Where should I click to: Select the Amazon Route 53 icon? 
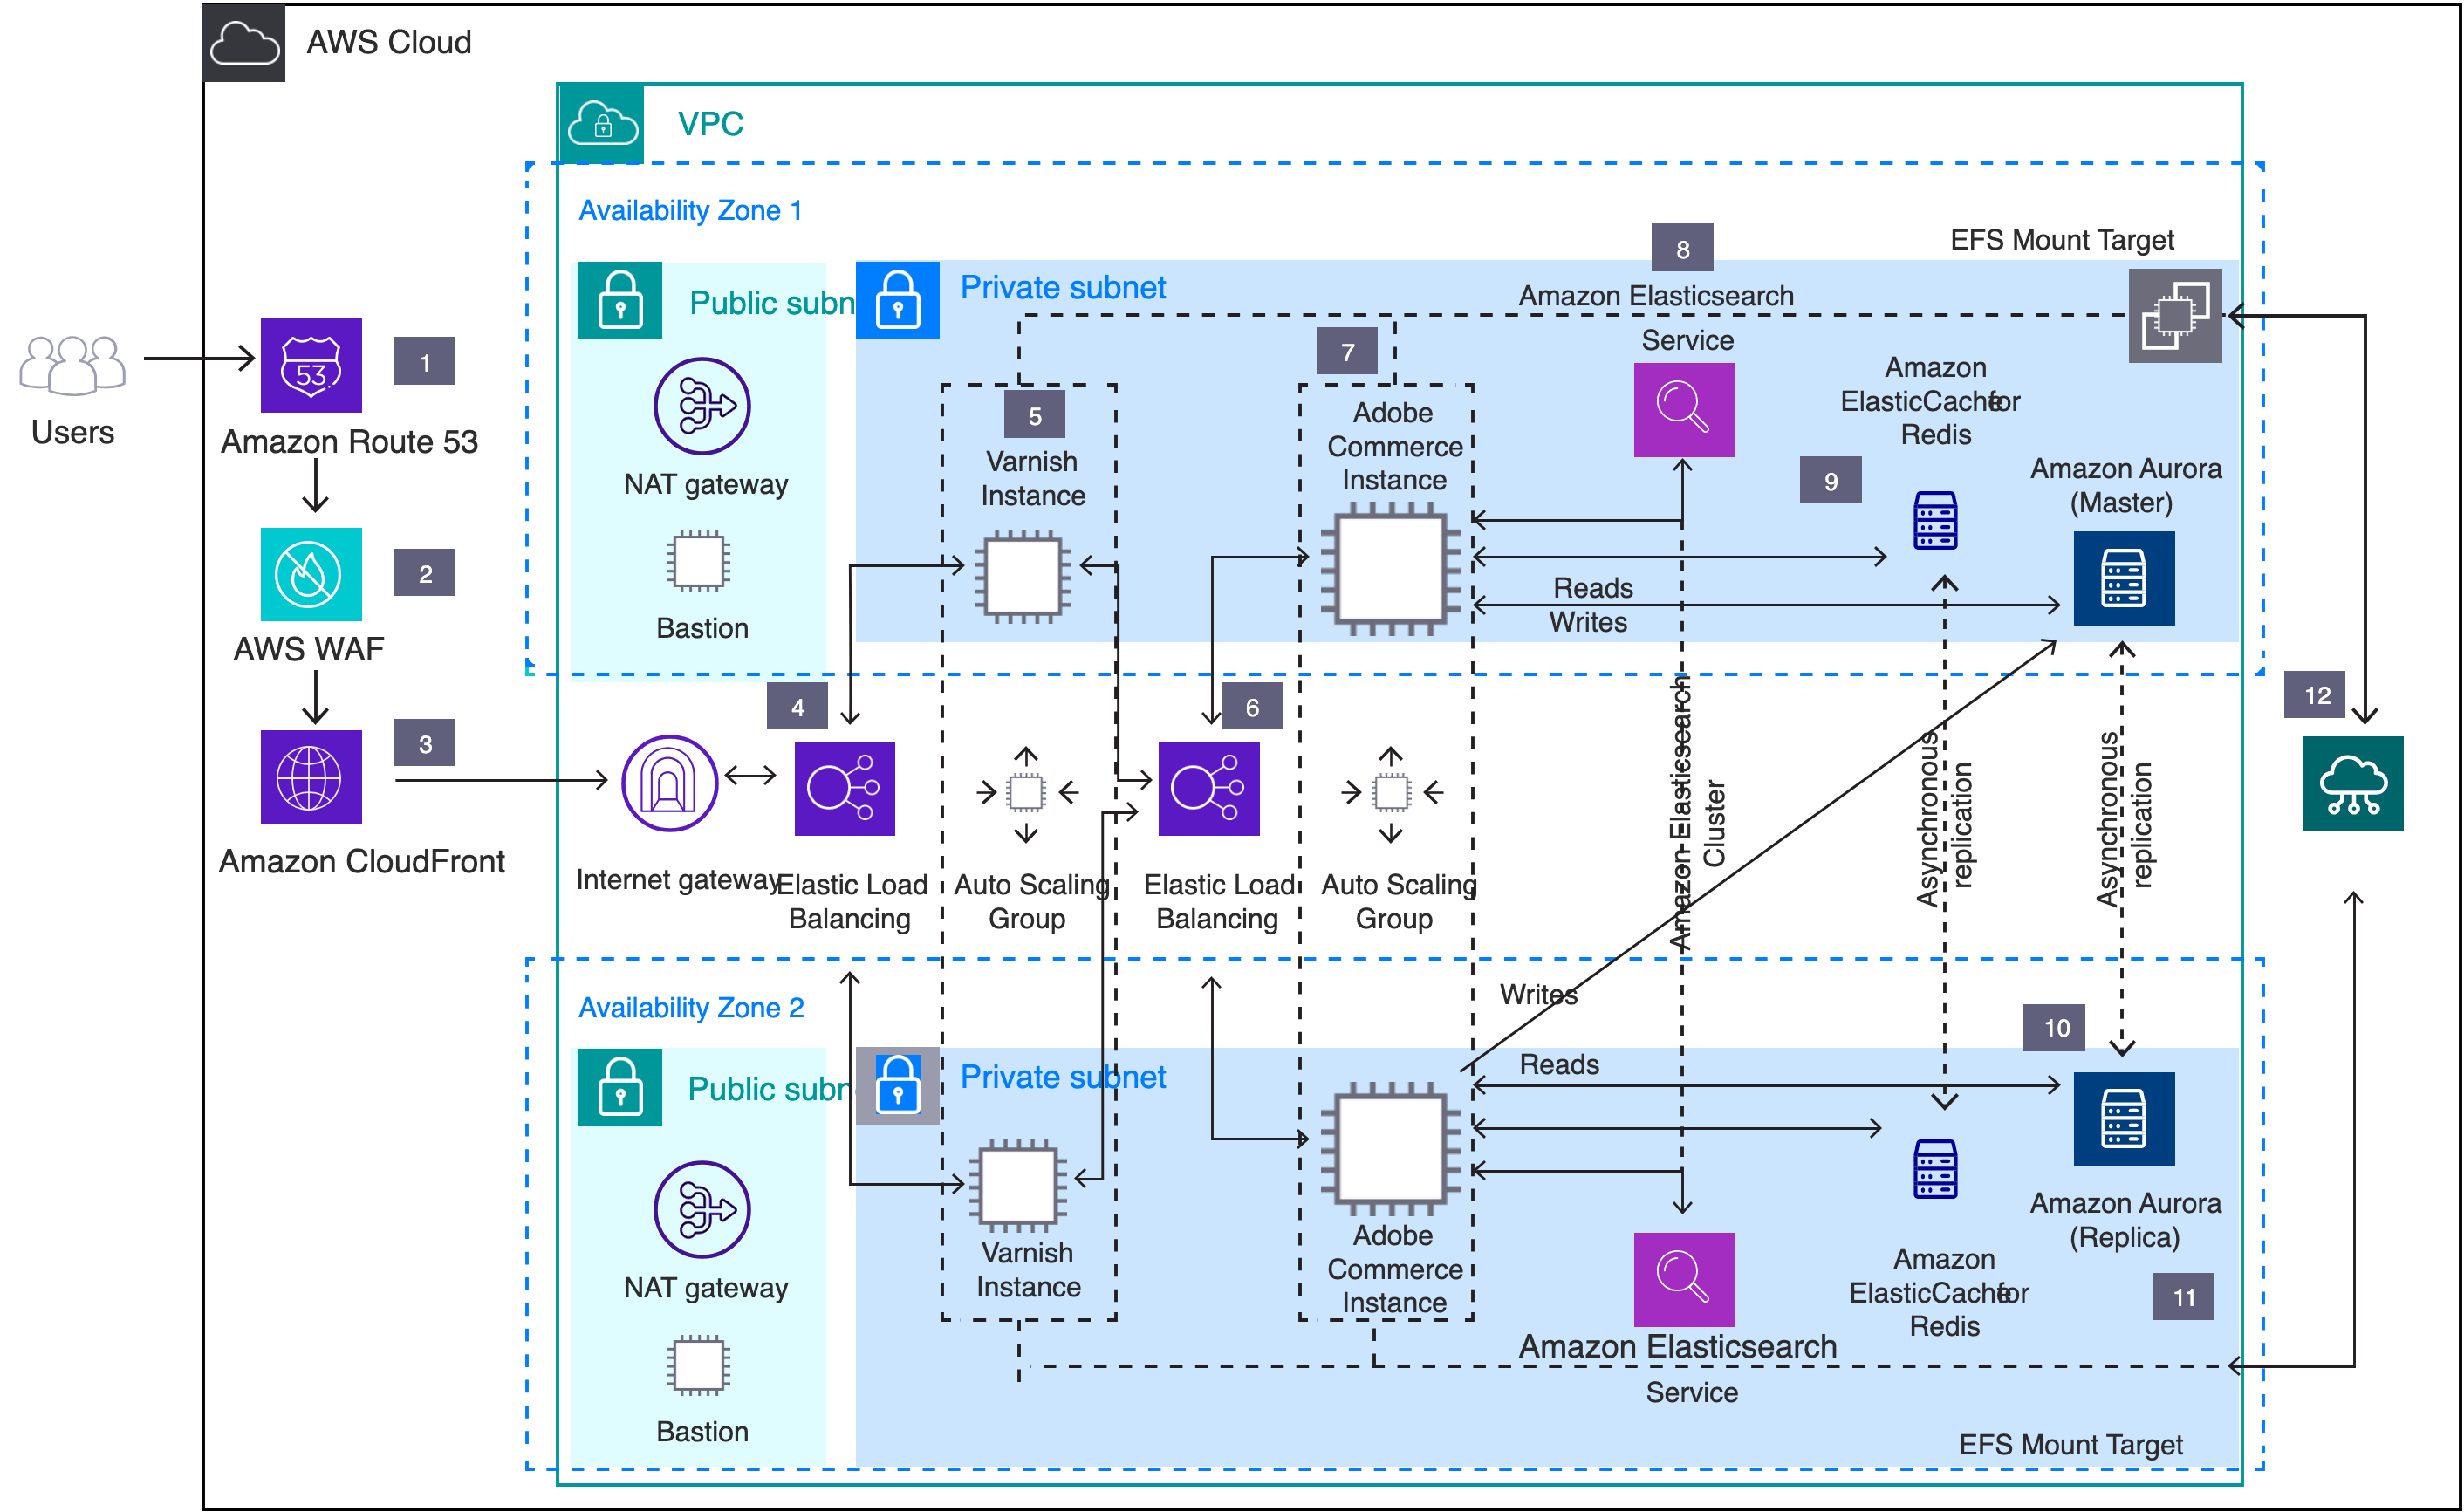[x=311, y=365]
